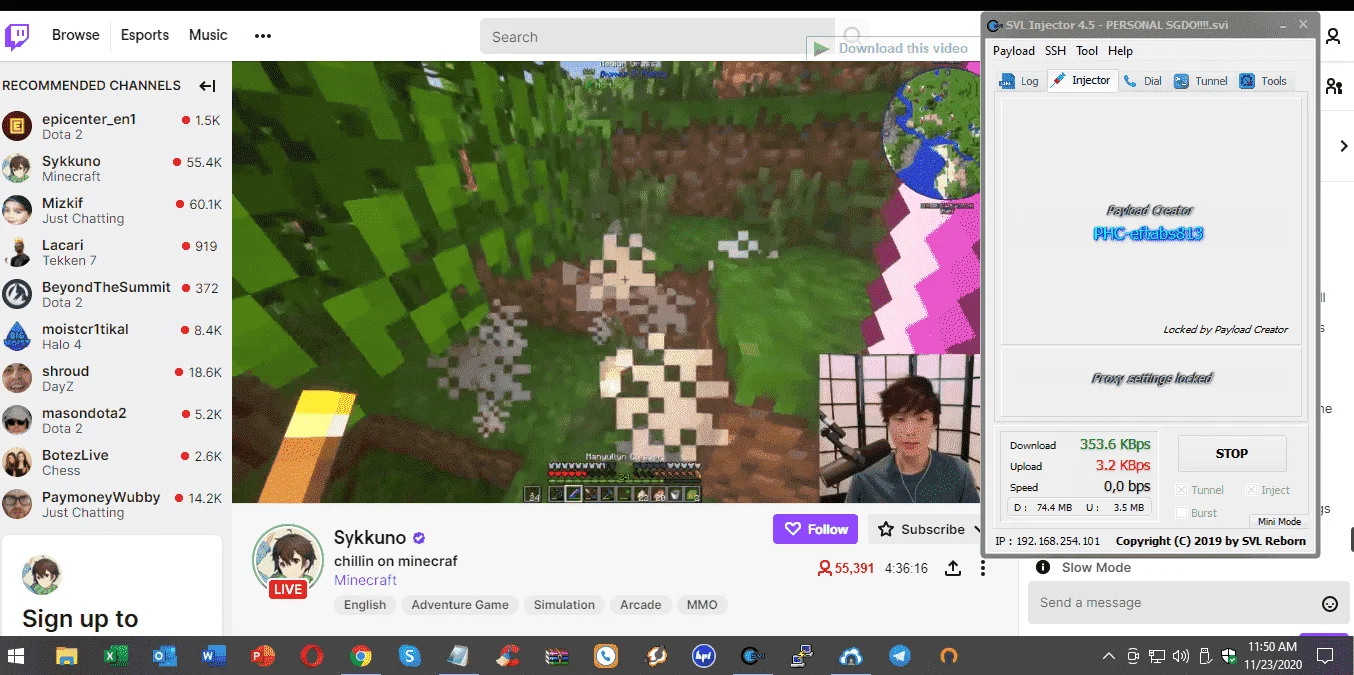Toggle the Burst checkbox in SVL Injector
This screenshot has width=1354, height=675.
click(1181, 513)
